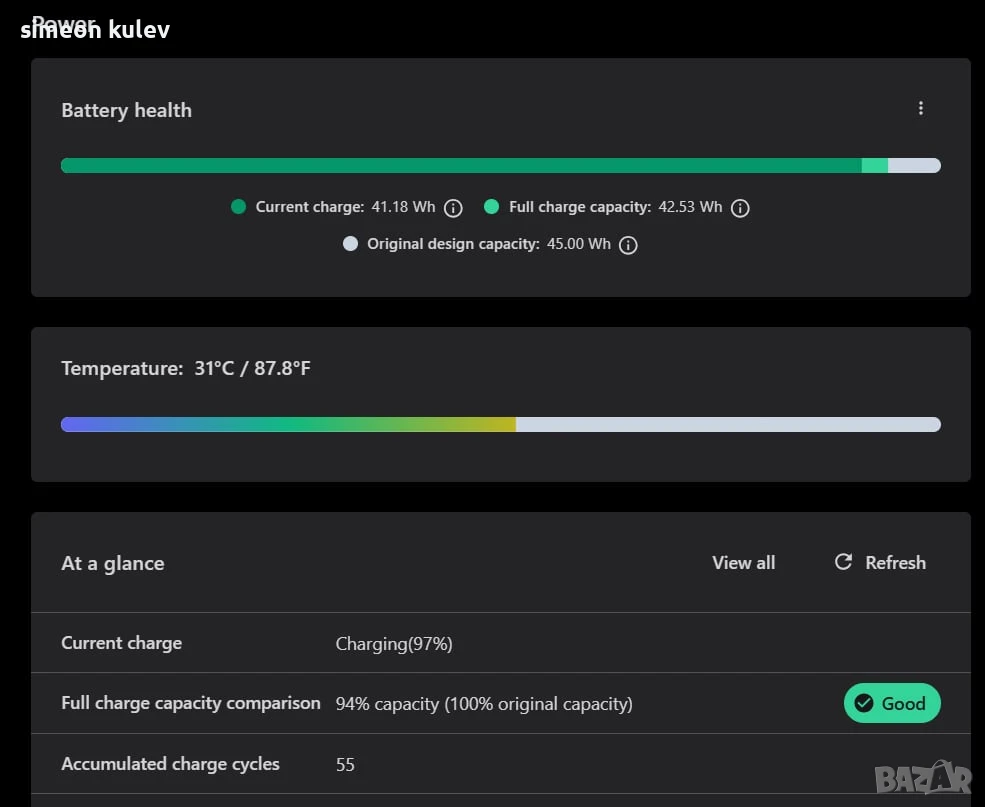
Task: Click the temperature gradient bar
Action: (x=501, y=424)
